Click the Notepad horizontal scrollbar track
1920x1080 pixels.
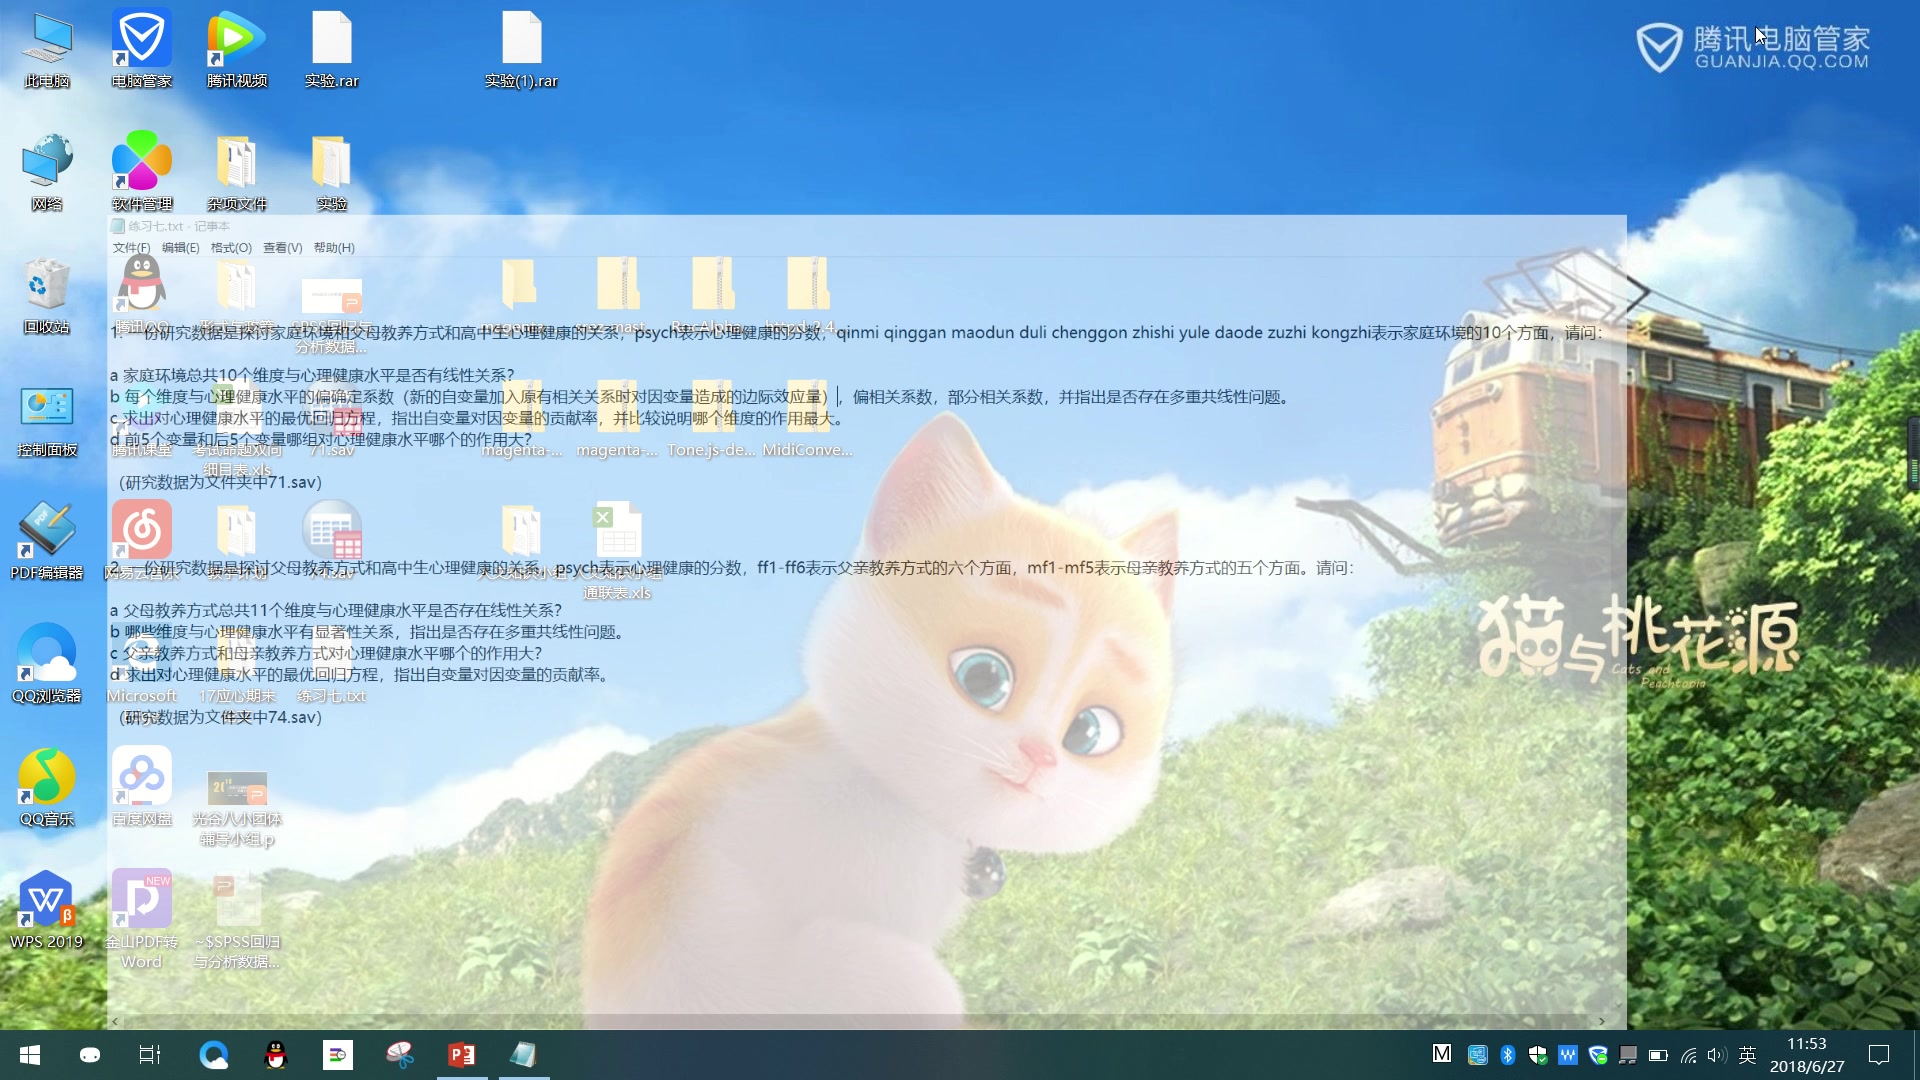point(859,1021)
